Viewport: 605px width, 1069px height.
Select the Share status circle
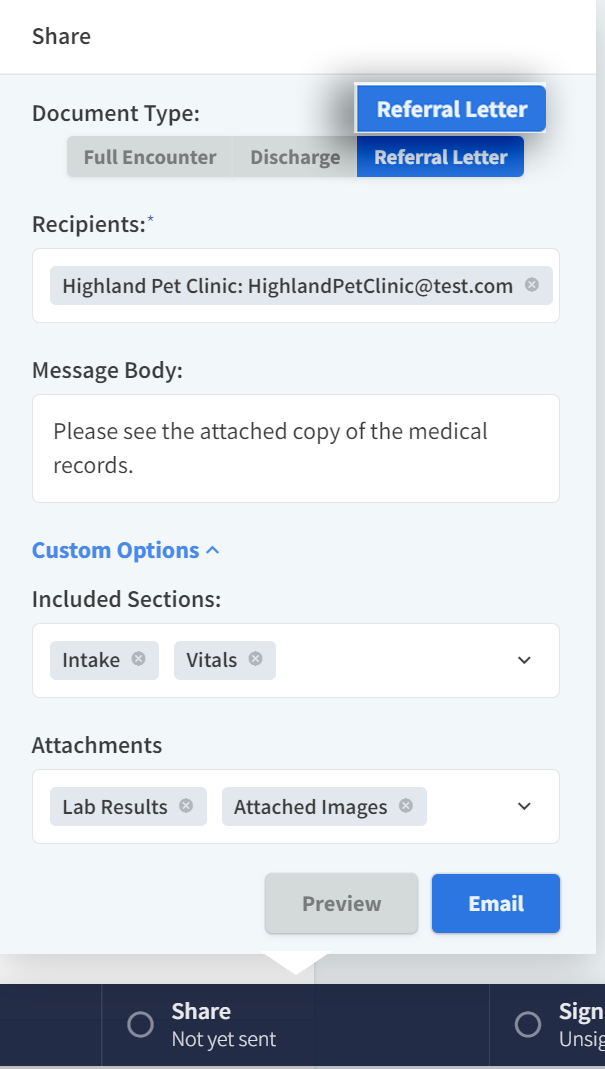141,1024
